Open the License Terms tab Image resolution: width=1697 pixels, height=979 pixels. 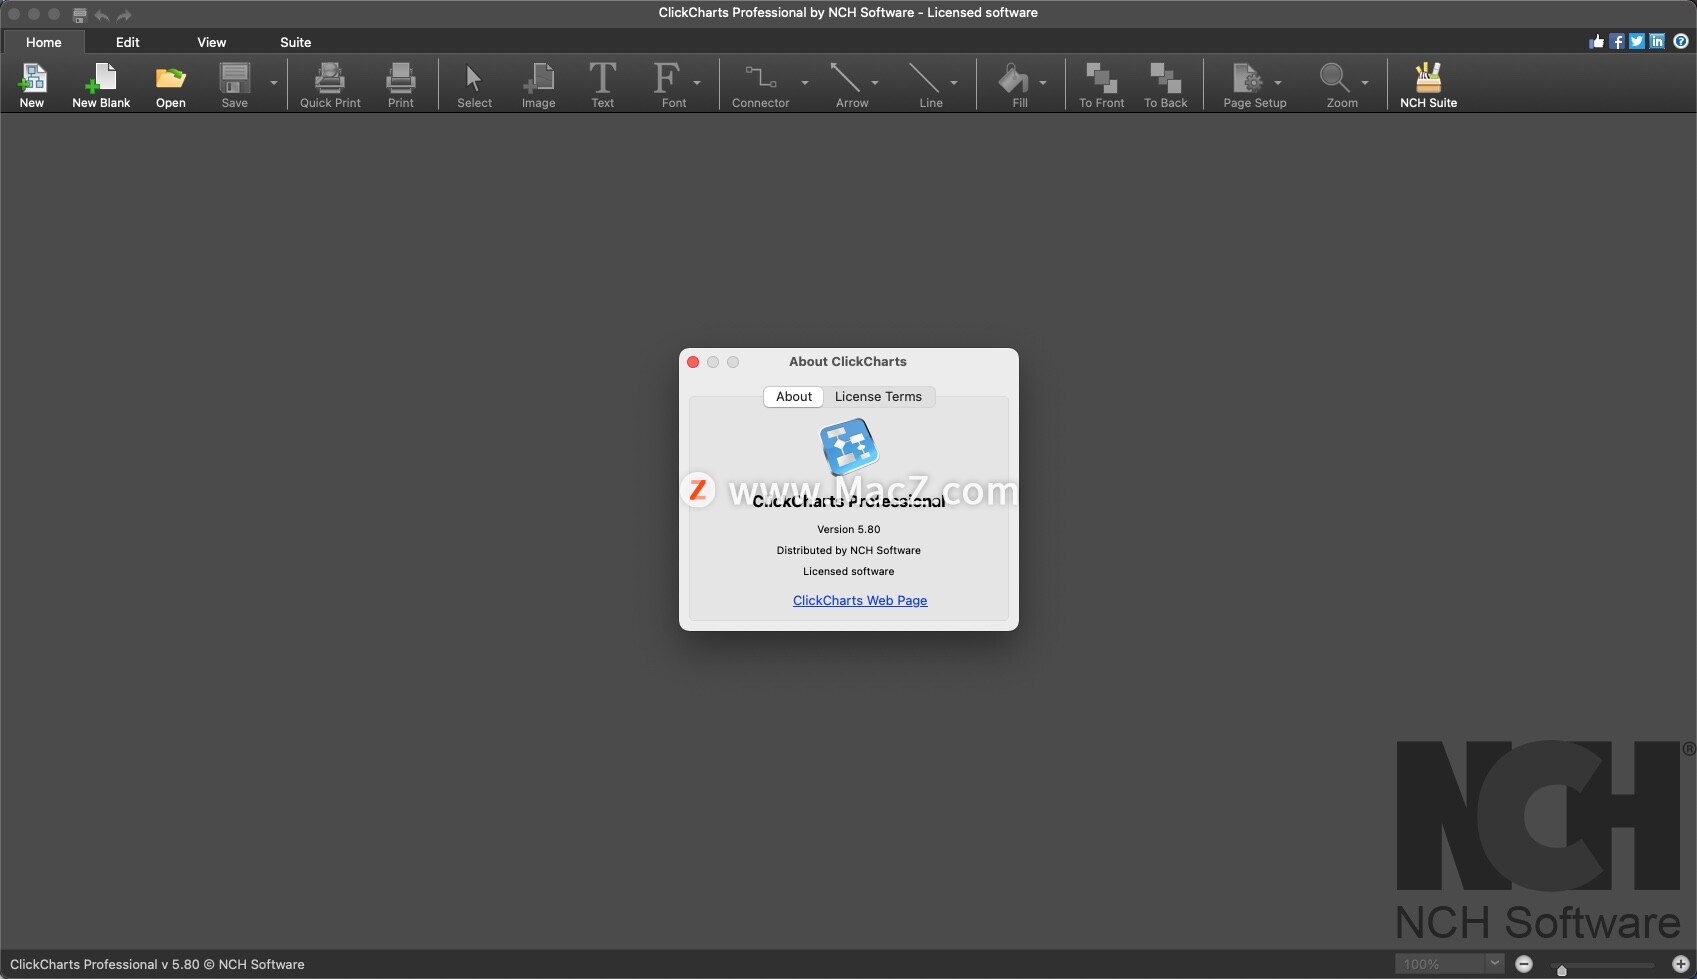878,397
